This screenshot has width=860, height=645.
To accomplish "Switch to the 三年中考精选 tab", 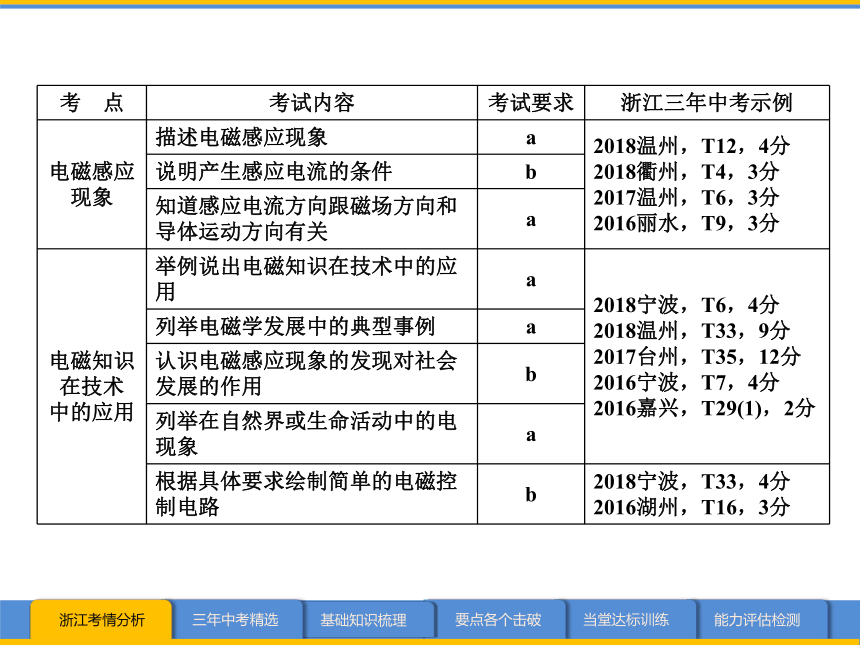I will (x=236, y=620).
